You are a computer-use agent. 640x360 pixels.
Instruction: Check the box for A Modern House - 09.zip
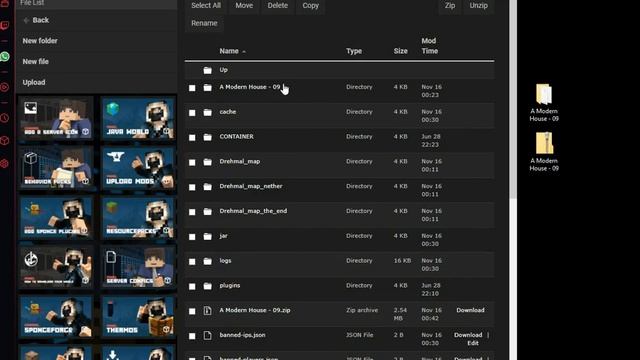[x=192, y=311]
